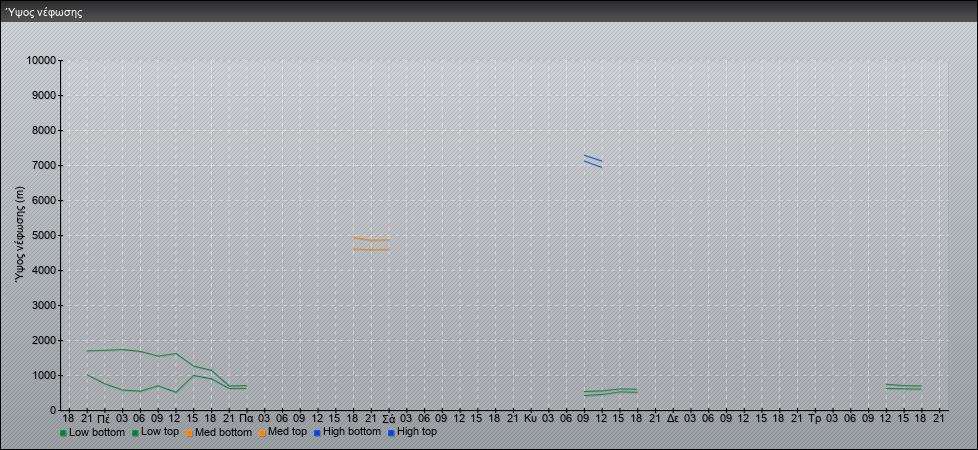The height and width of the screenshot is (450, 978).
Task: Select the green low cloud segment after Κυ
Action: click(x=610, y=391)
